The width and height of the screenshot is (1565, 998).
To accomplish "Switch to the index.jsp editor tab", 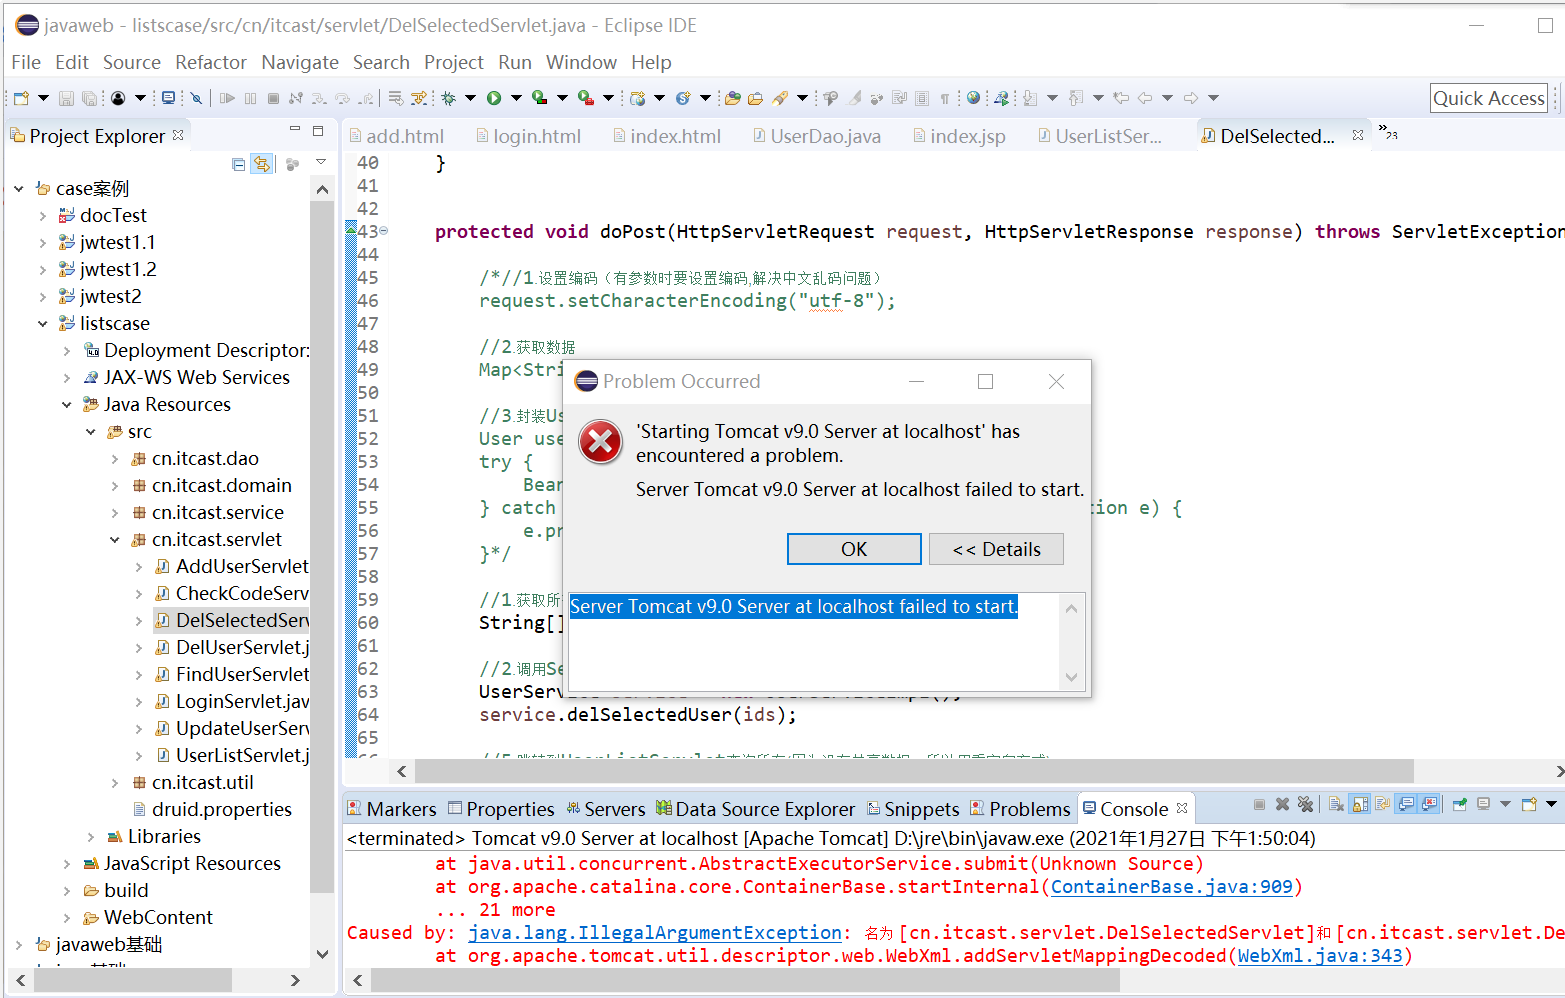I will coord(959,136).
